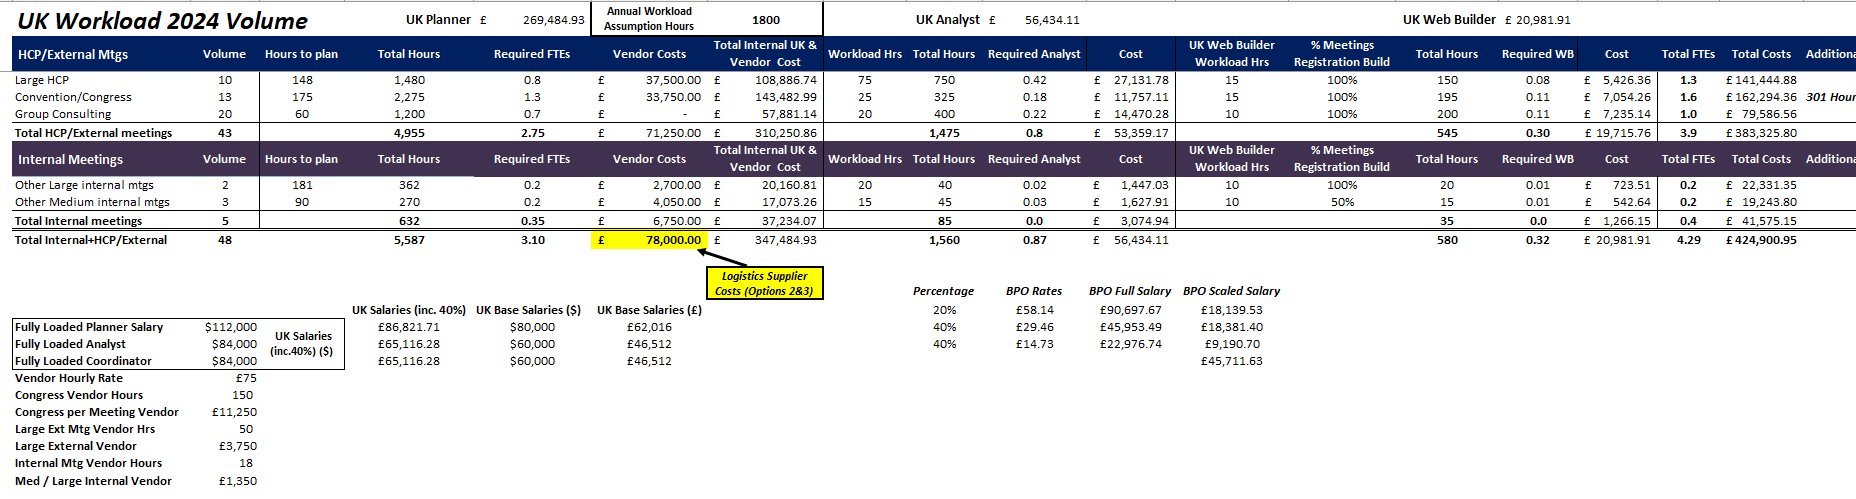Click the 'Logistics Supplier Costs' yellow callout box

coord(764,283)
